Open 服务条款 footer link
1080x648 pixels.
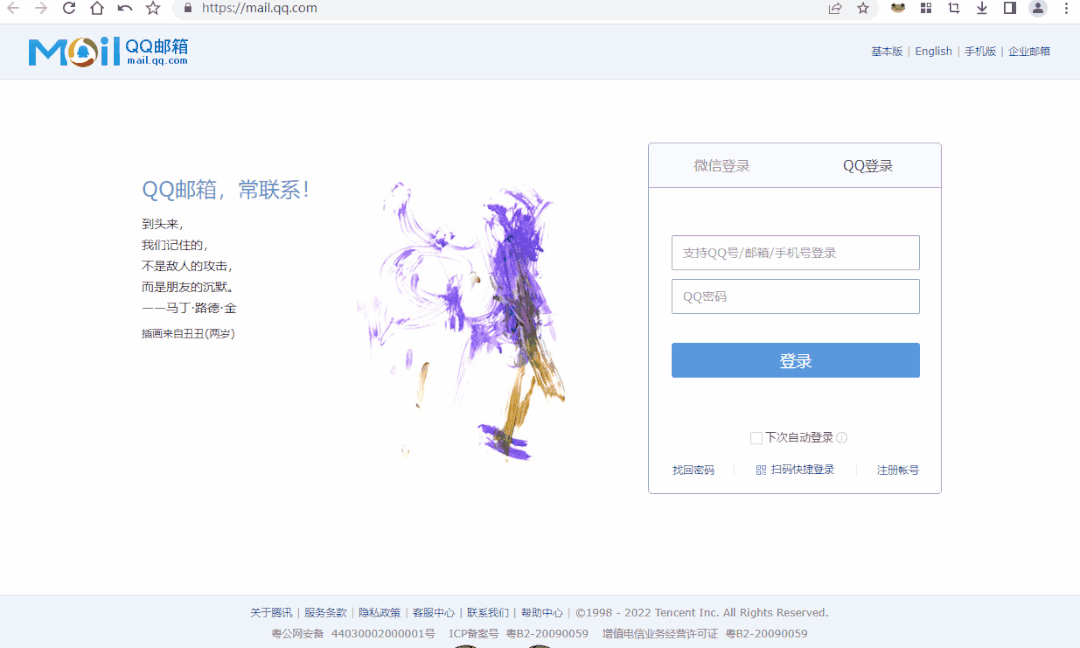pos(325,613)
